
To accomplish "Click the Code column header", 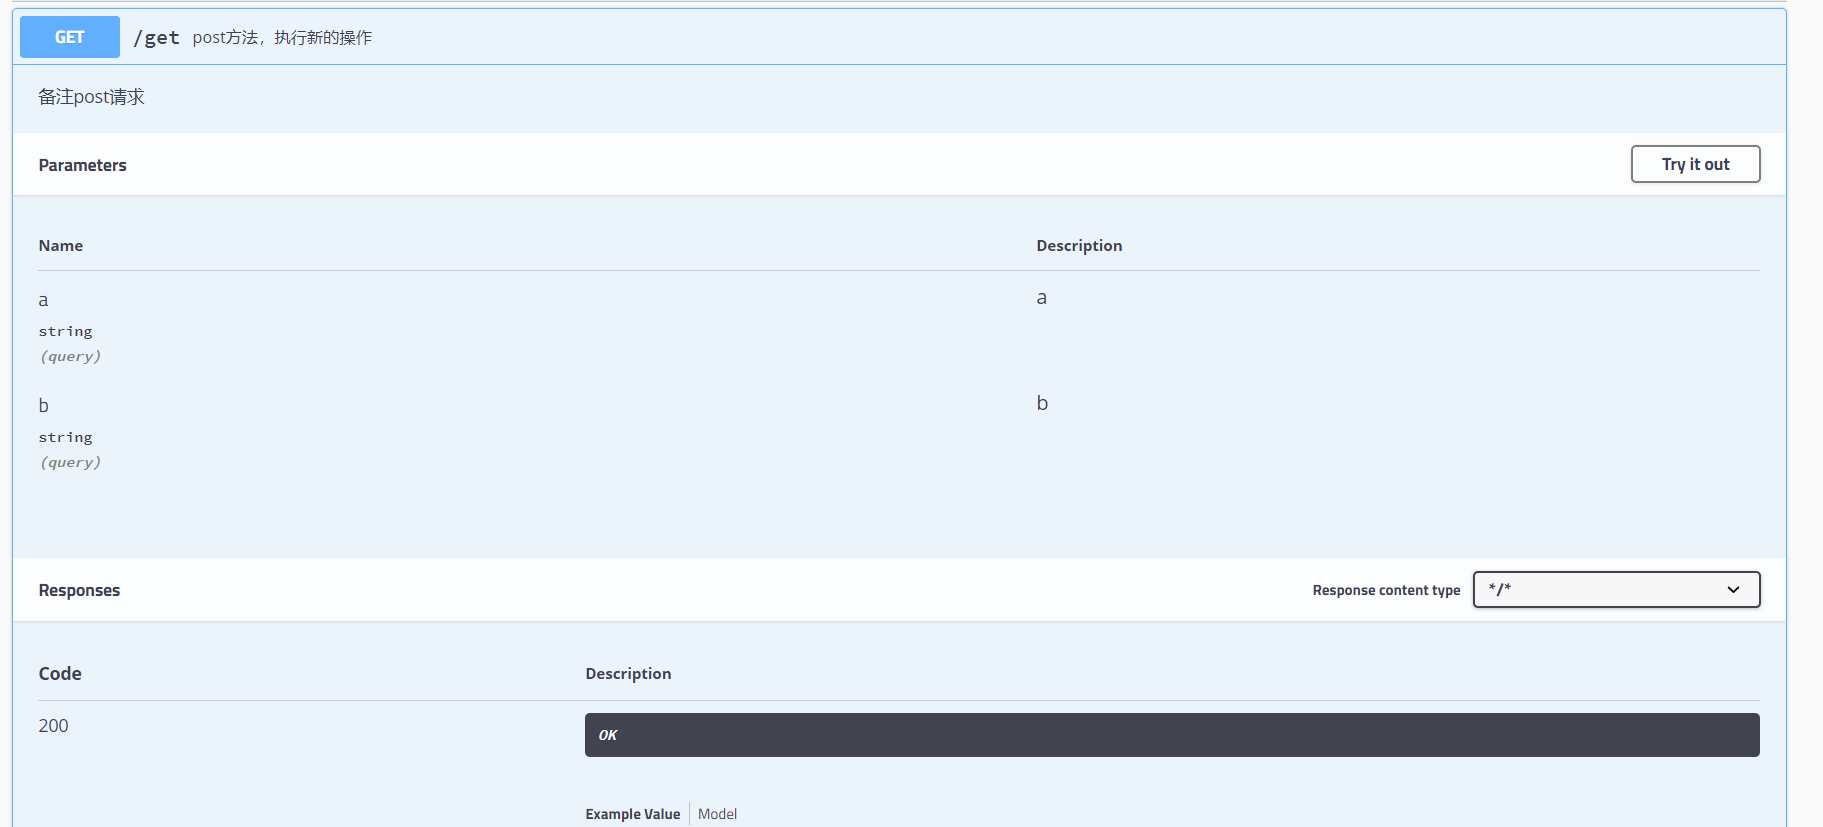I will pyautogui.click(x=60, y=674).
